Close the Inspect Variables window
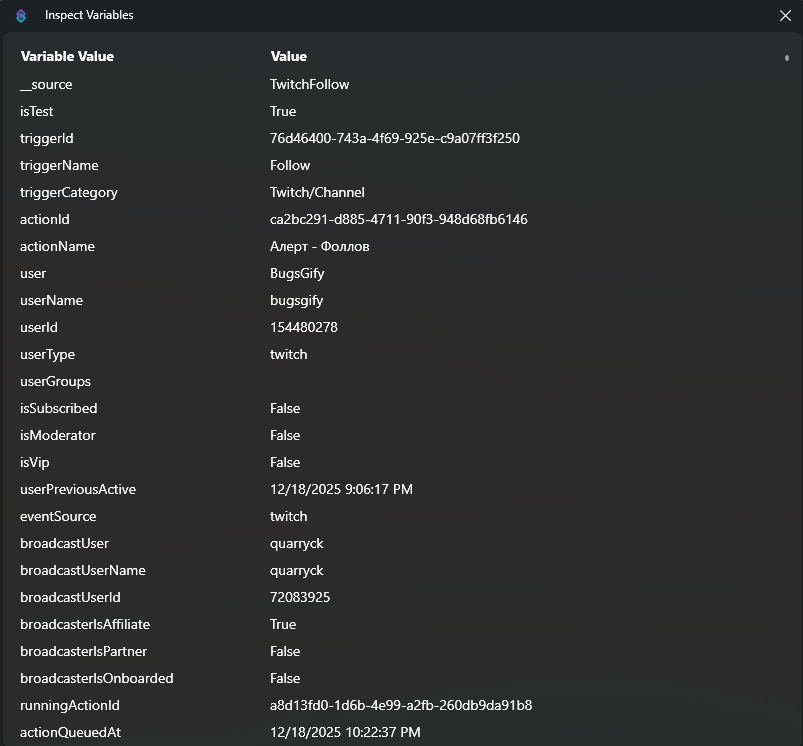The width and height of the screenshot is (803, 746). (x=785, y=16)
